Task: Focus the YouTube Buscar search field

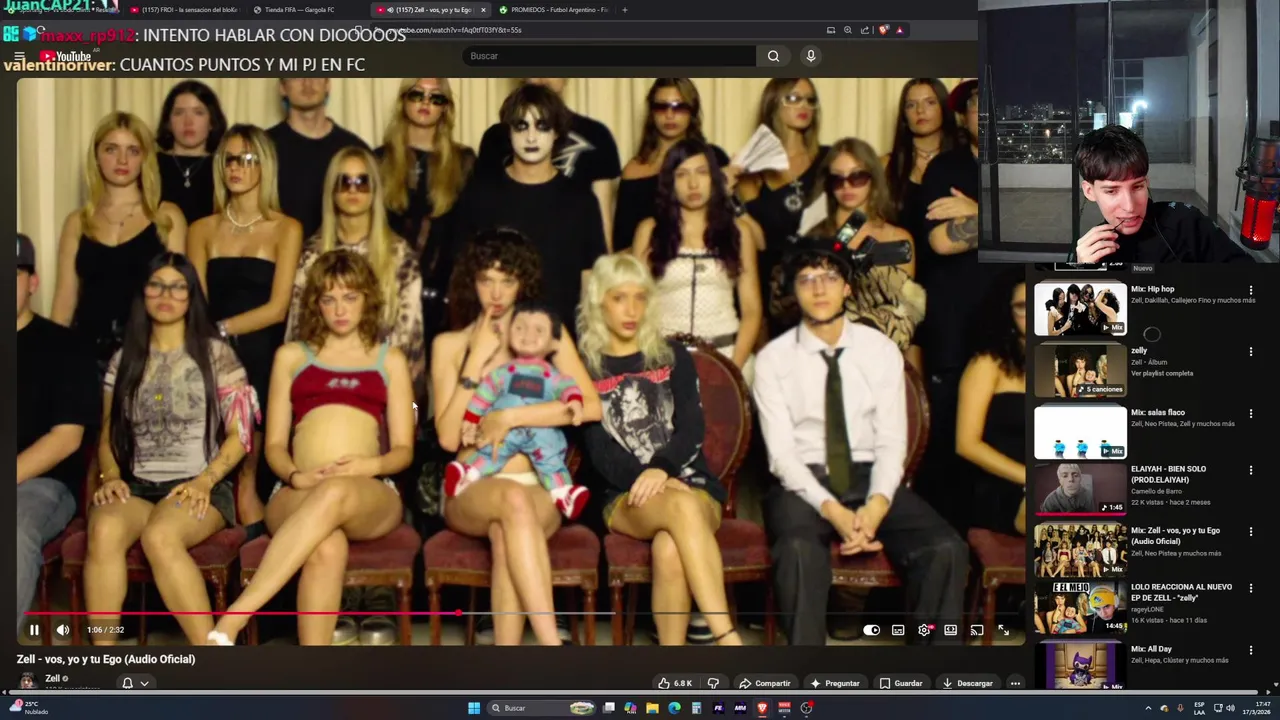Action: tap(609, 56)
